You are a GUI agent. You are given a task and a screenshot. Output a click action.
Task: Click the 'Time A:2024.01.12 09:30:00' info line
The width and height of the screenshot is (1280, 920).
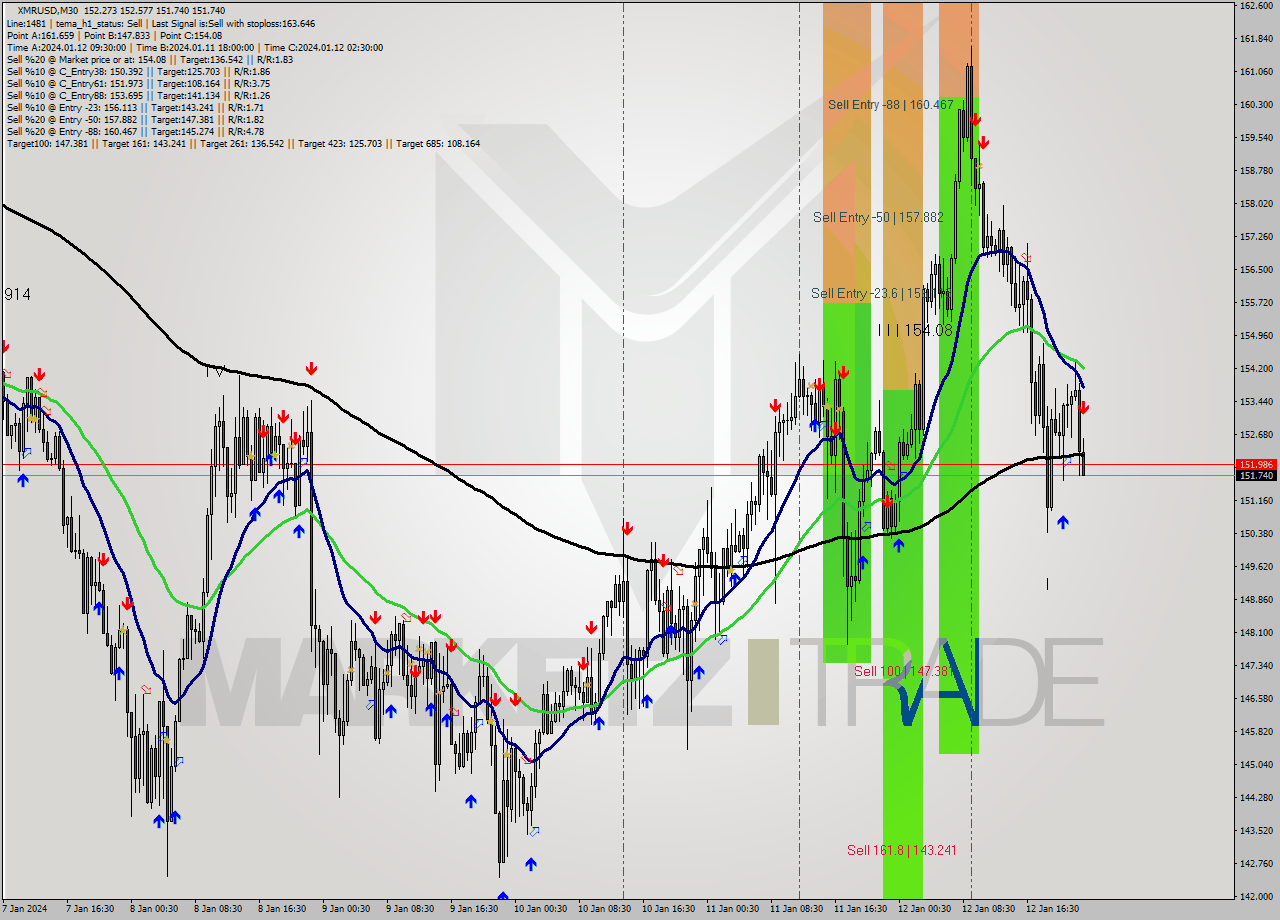[194, 47]
